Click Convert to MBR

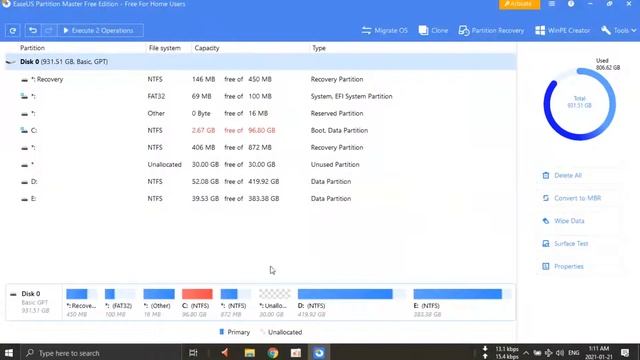pos(578,198)
